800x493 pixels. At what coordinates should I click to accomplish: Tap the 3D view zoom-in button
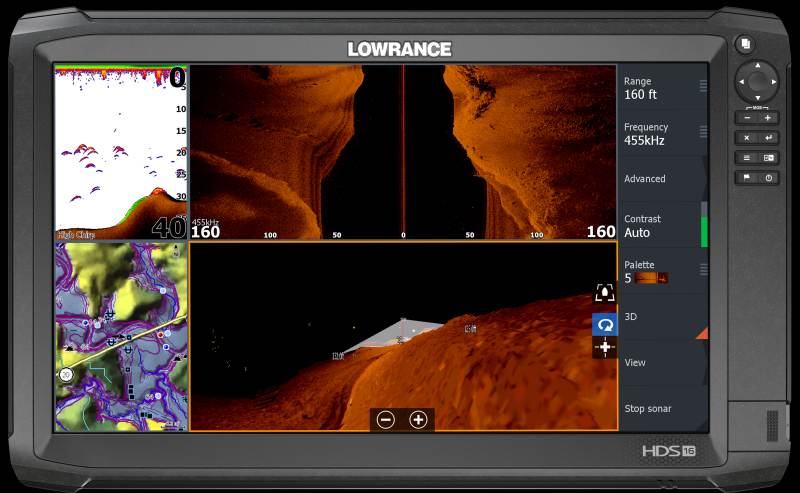[418, 420]
